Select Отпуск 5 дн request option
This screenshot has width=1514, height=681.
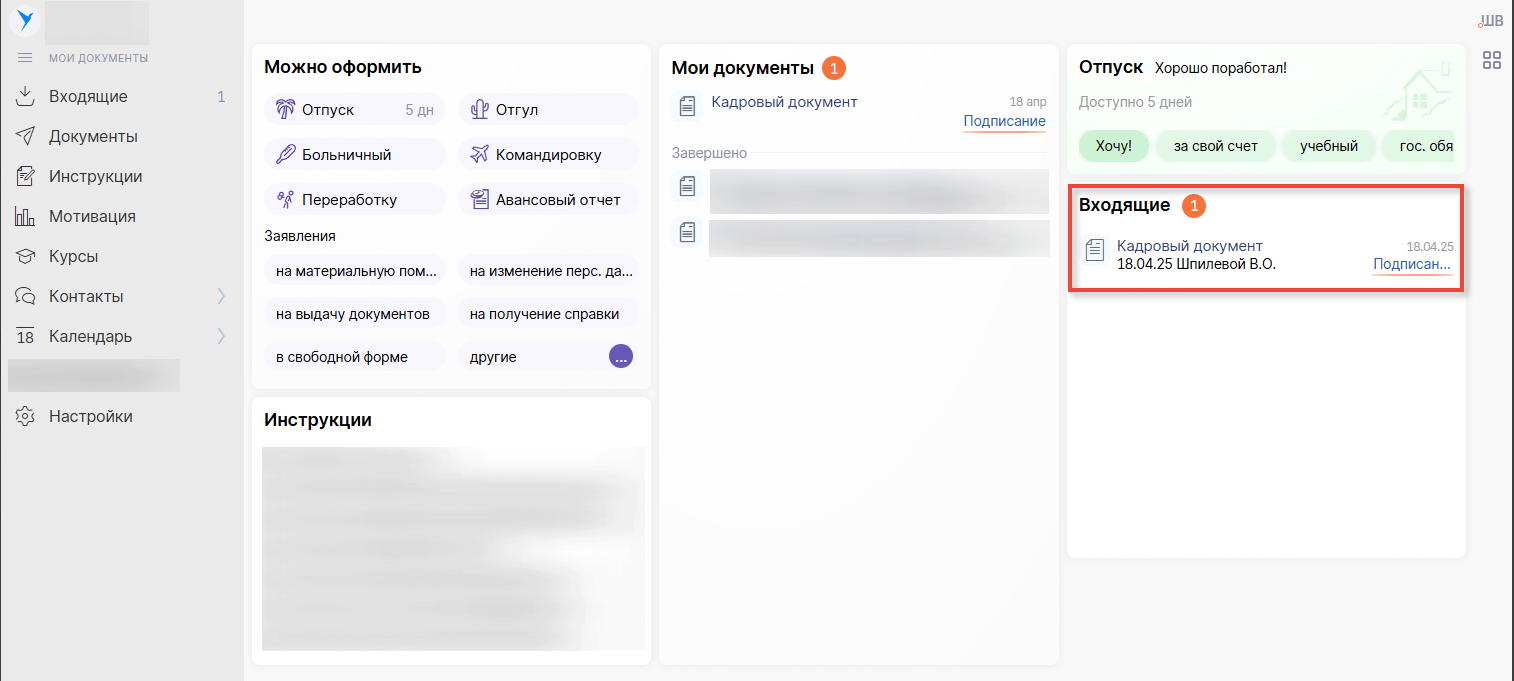354,110
